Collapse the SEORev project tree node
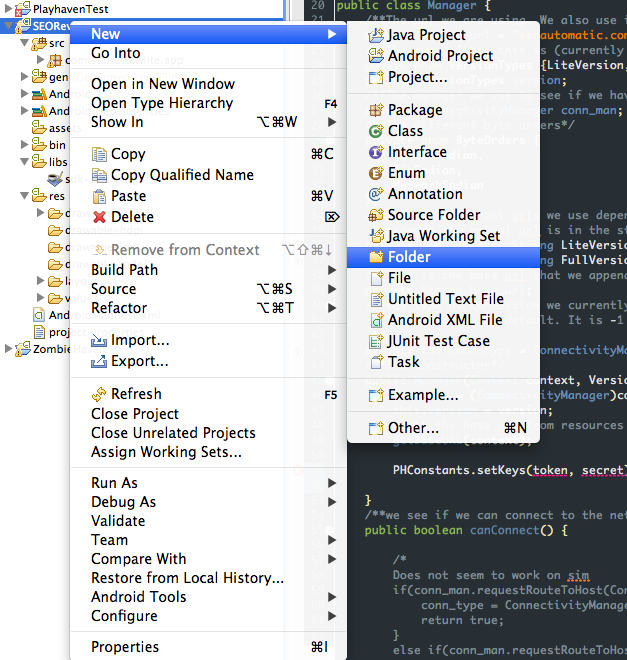 click(x=9, y=26)
